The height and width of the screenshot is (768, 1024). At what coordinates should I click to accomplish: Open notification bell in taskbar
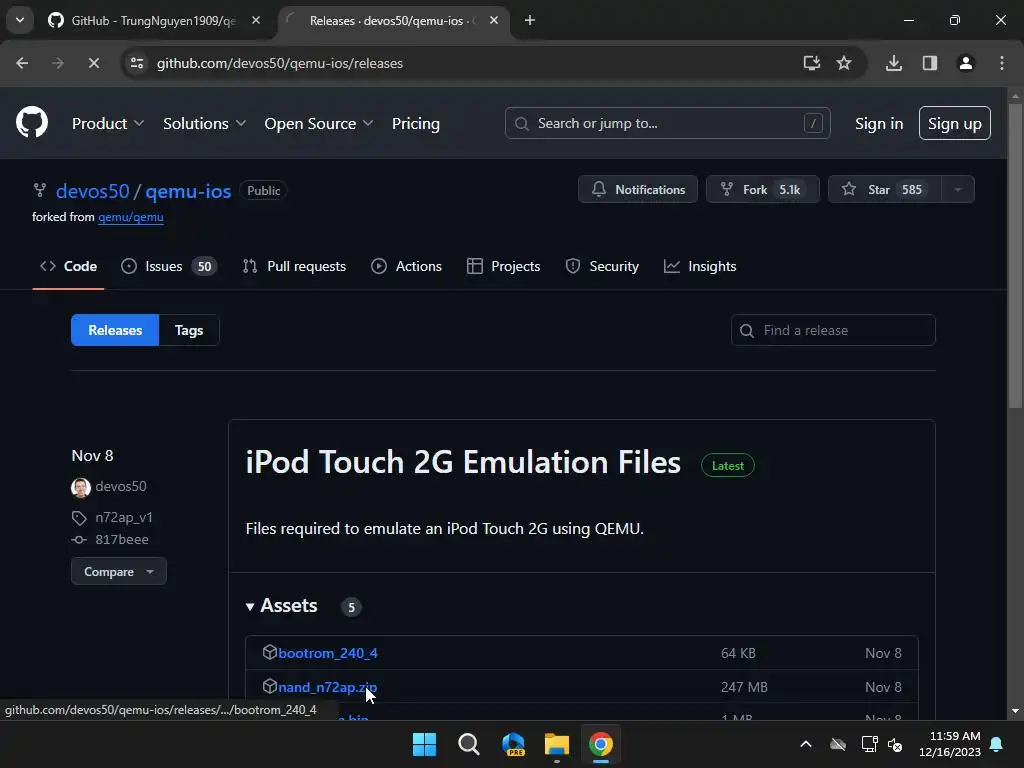coord(996,744)
